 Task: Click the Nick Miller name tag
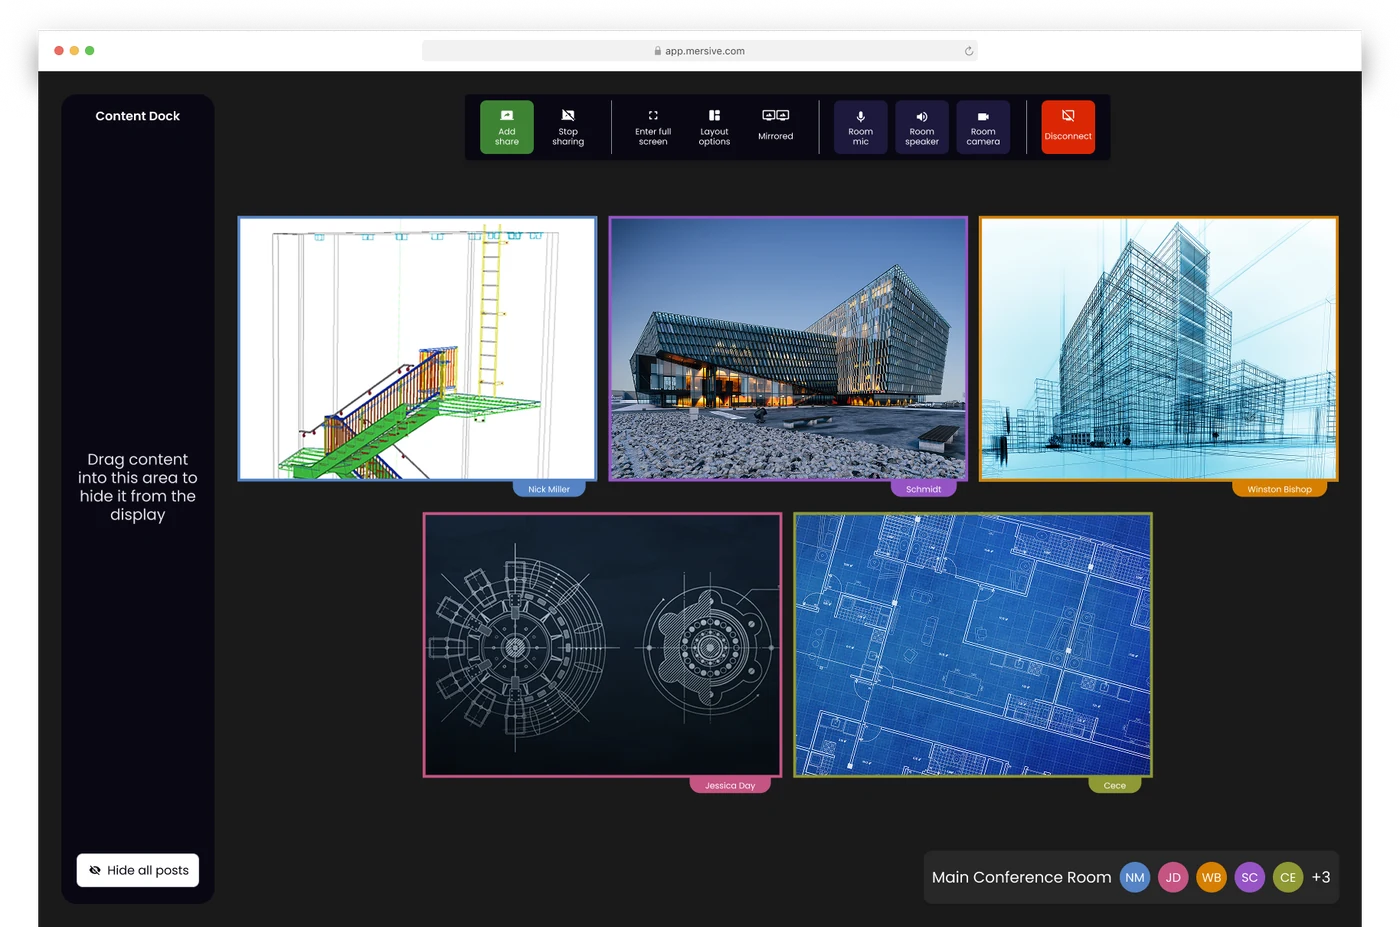click(549, 489)
